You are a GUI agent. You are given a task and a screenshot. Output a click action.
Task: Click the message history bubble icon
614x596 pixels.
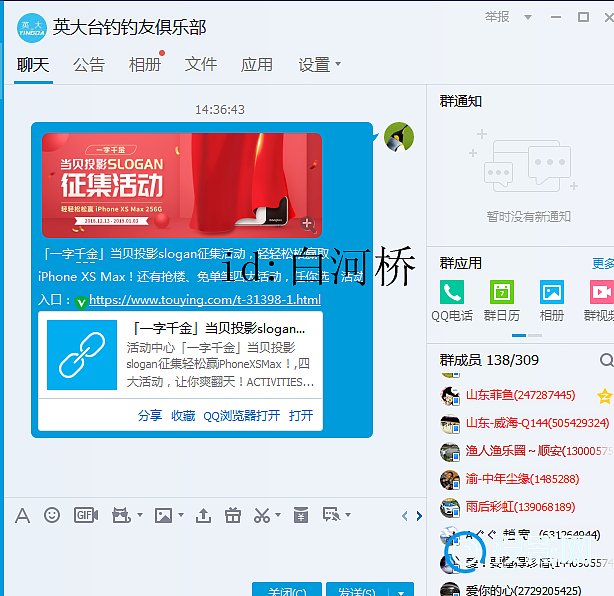332,515
